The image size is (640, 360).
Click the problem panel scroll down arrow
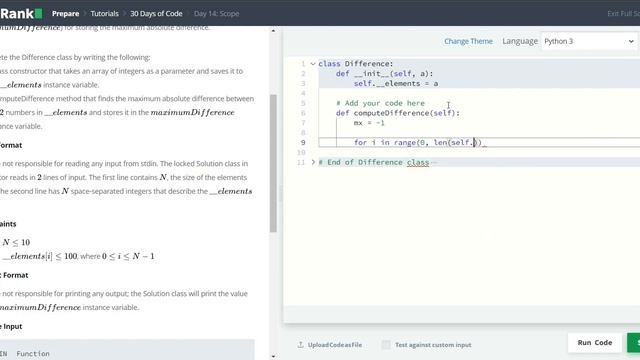click(273, 356)
